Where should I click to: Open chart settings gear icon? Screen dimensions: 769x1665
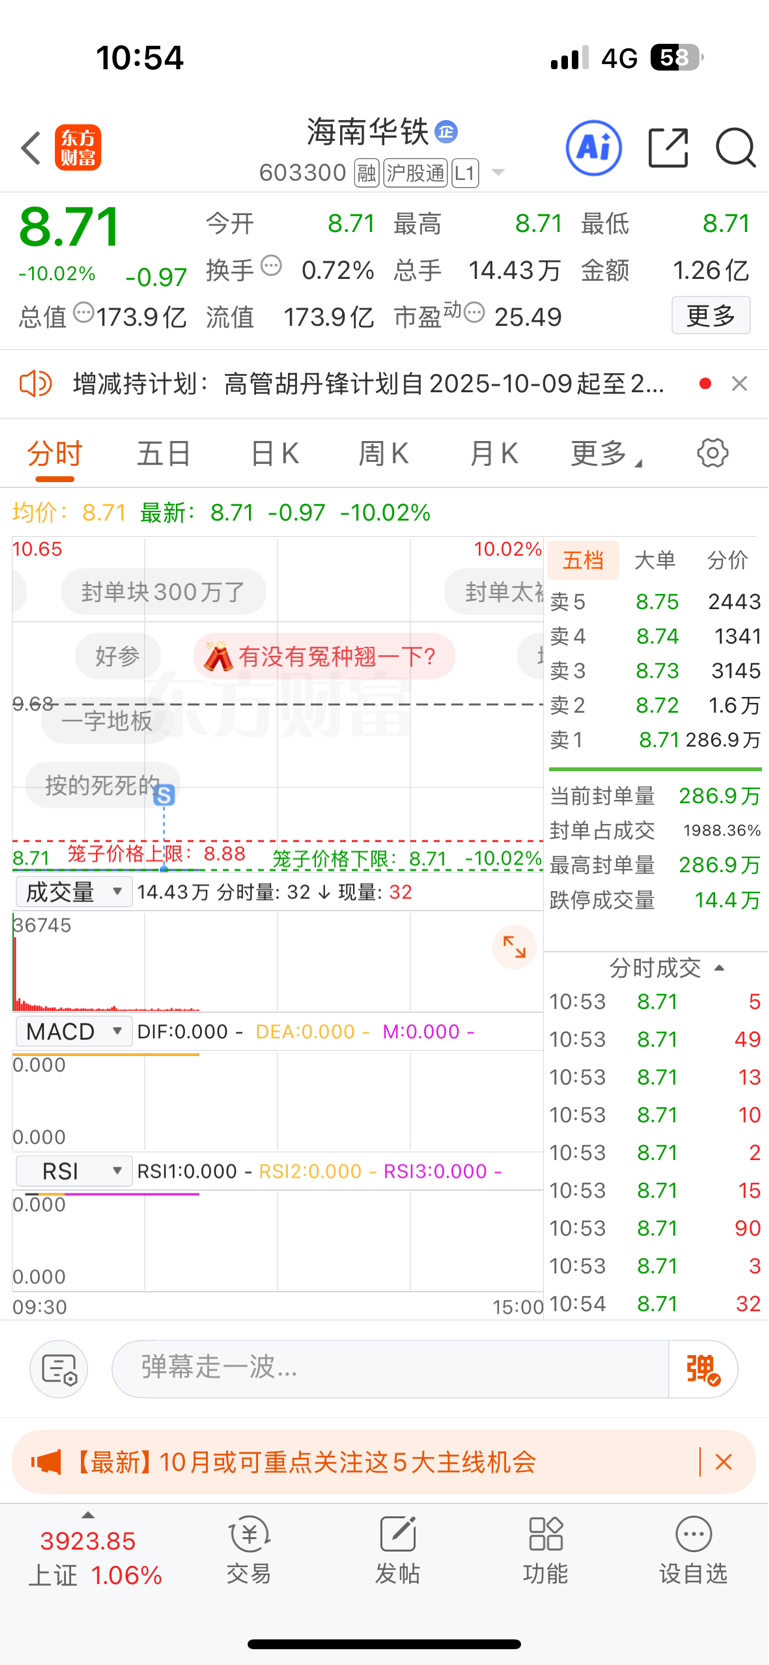tap(712, 453)
